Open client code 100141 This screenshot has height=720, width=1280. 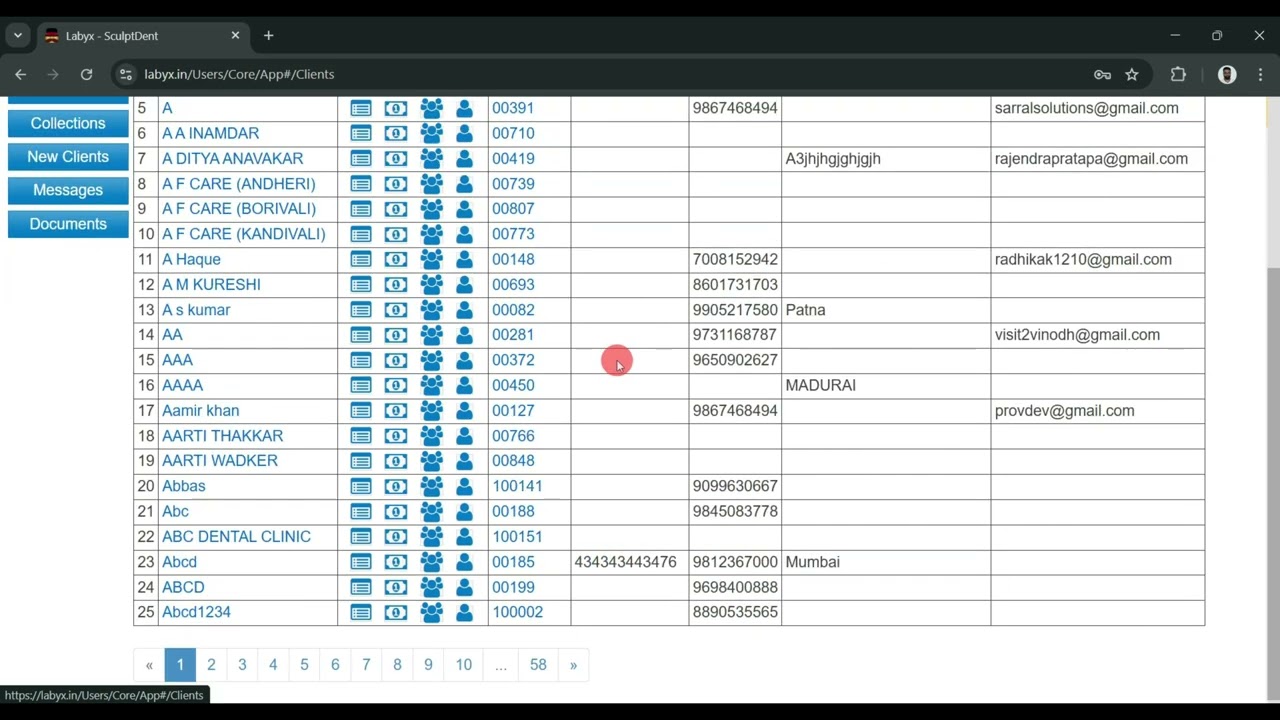point(517,486)
